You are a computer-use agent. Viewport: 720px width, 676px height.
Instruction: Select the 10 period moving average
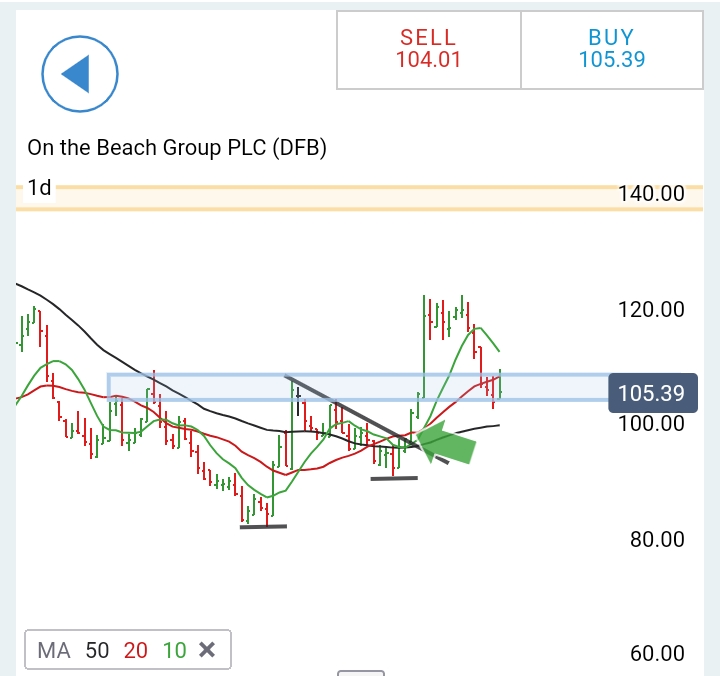tap(174, 650)
